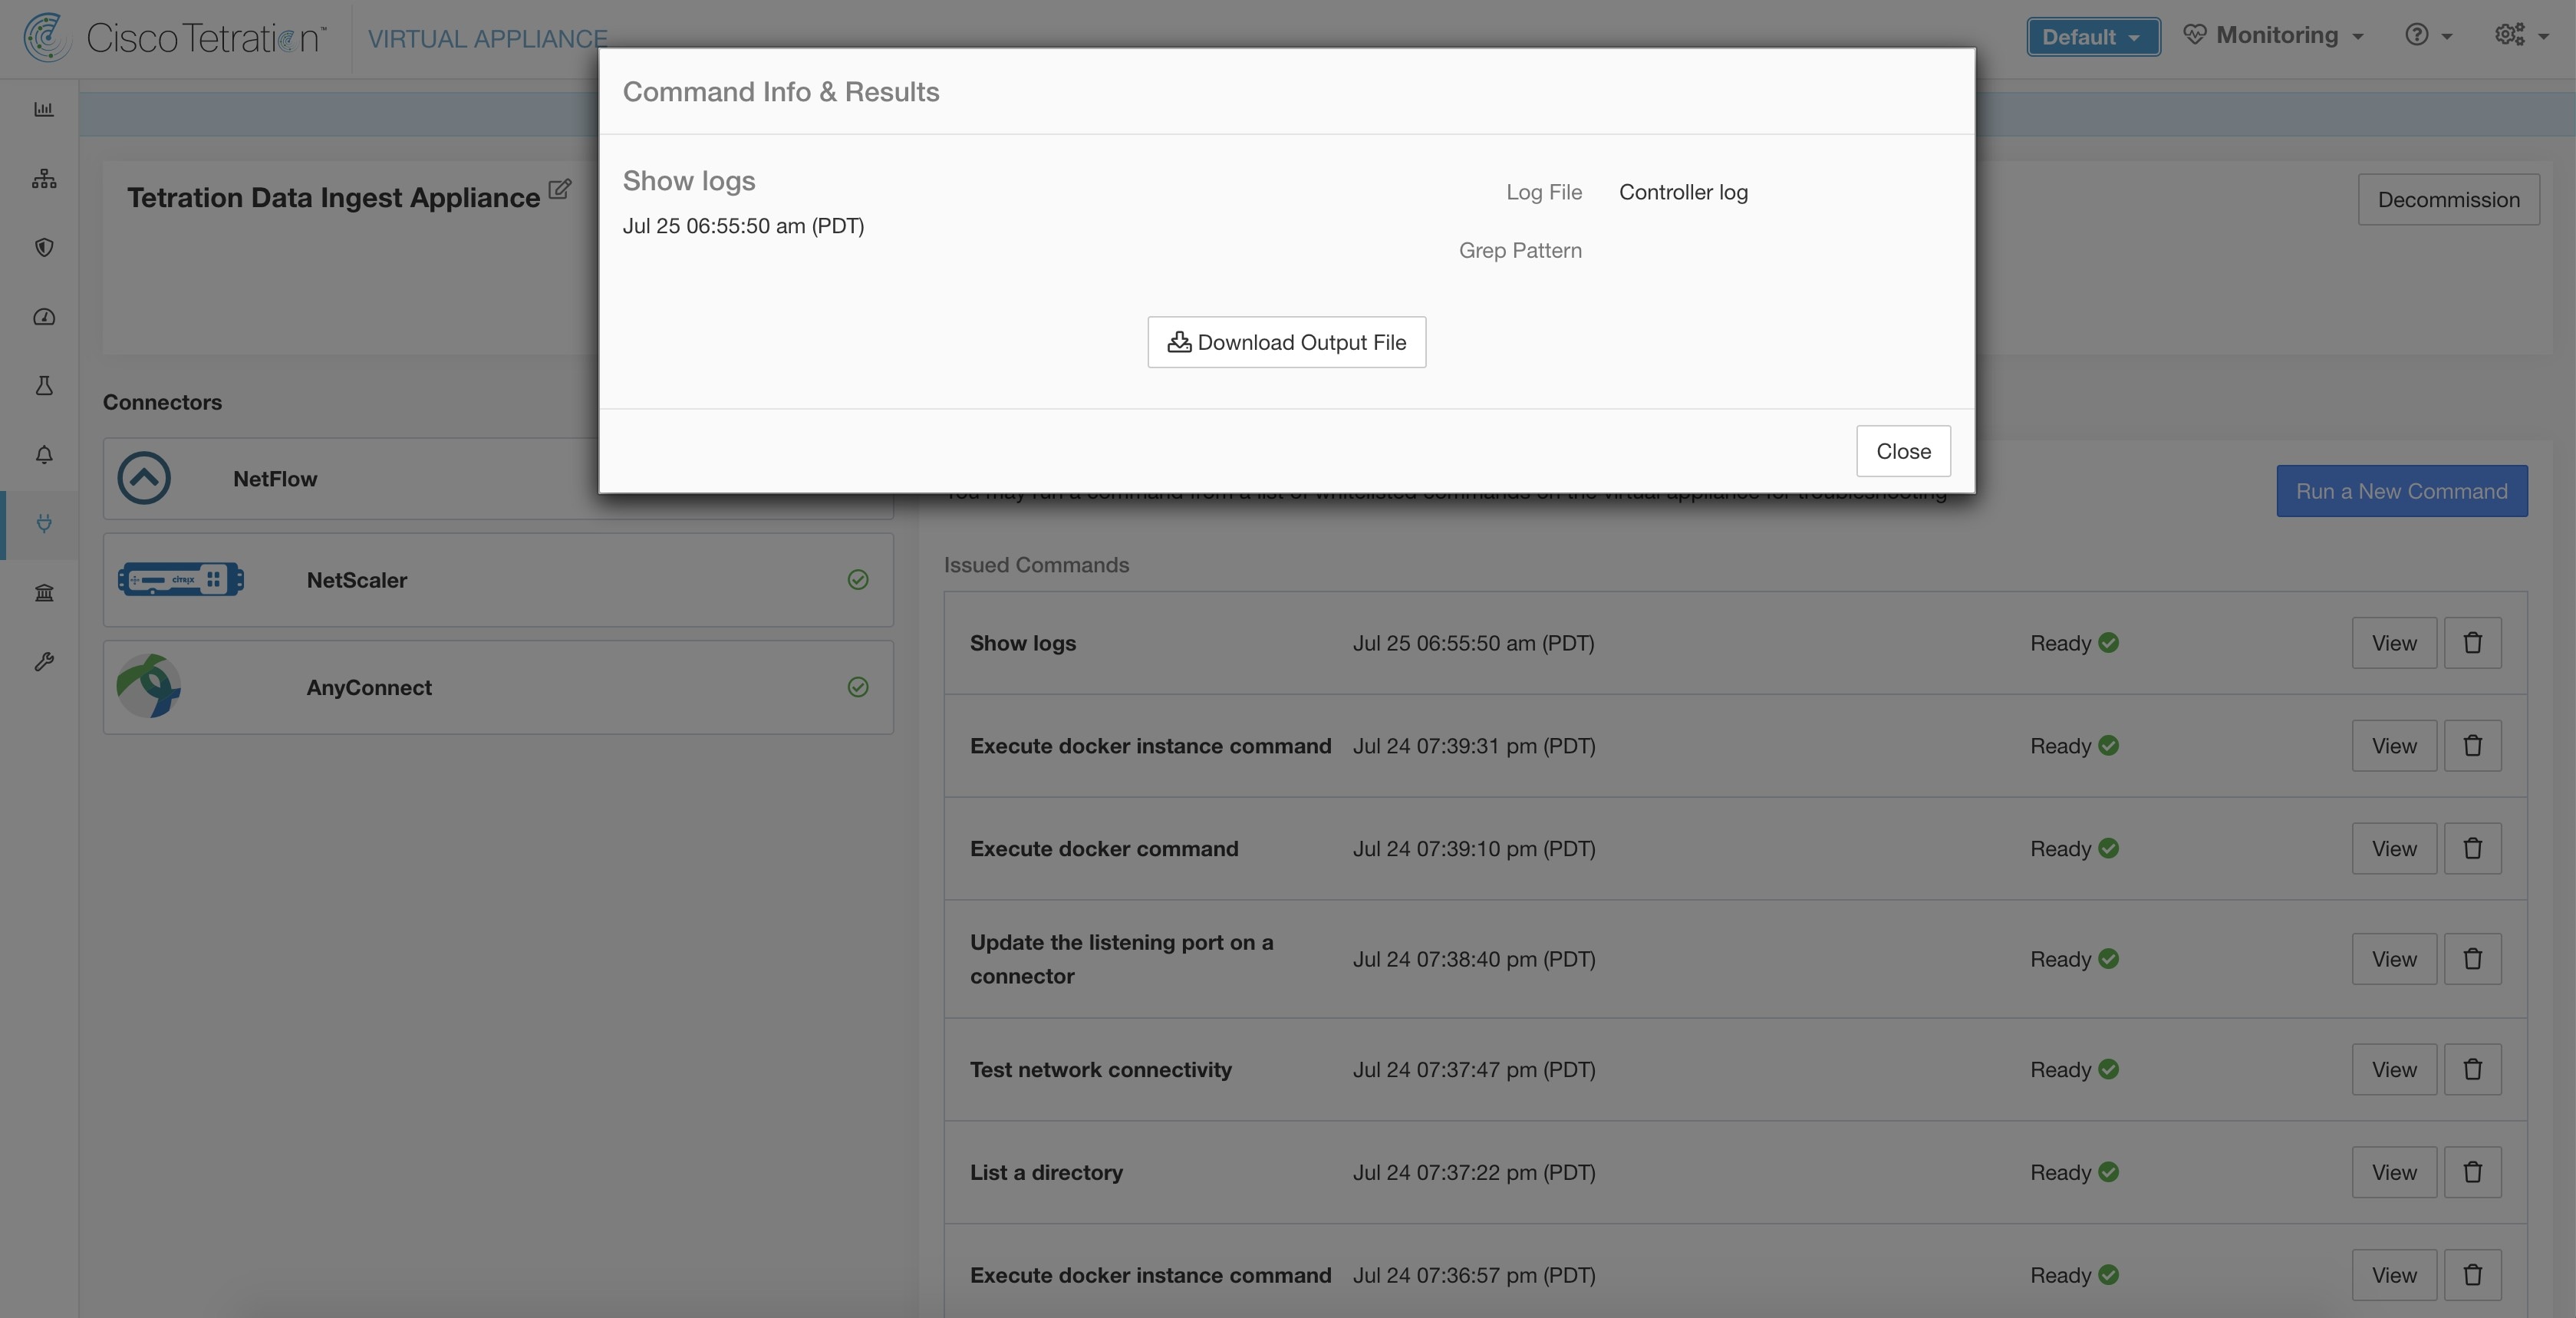
Task: Open the bell alerts sidebar icon
Action: click(x=44, y=454)
